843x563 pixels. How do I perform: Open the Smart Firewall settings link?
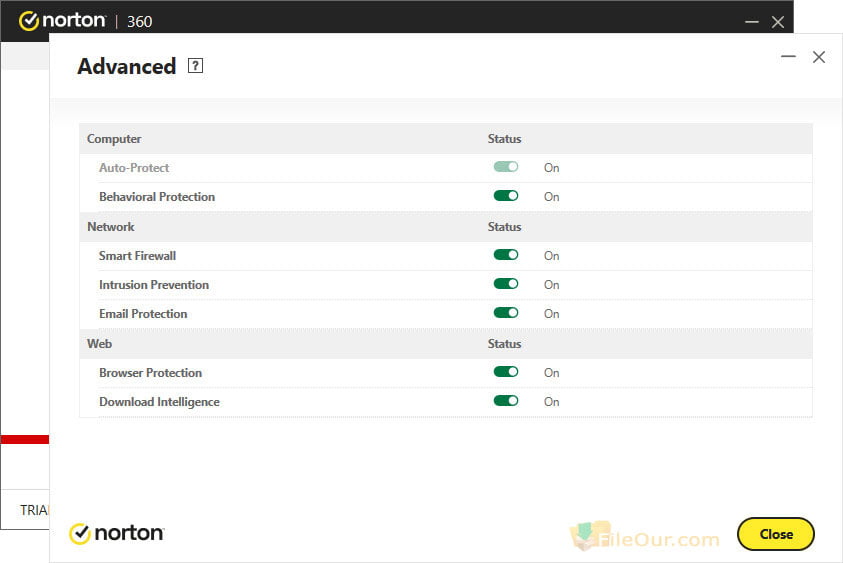(137, 256)
